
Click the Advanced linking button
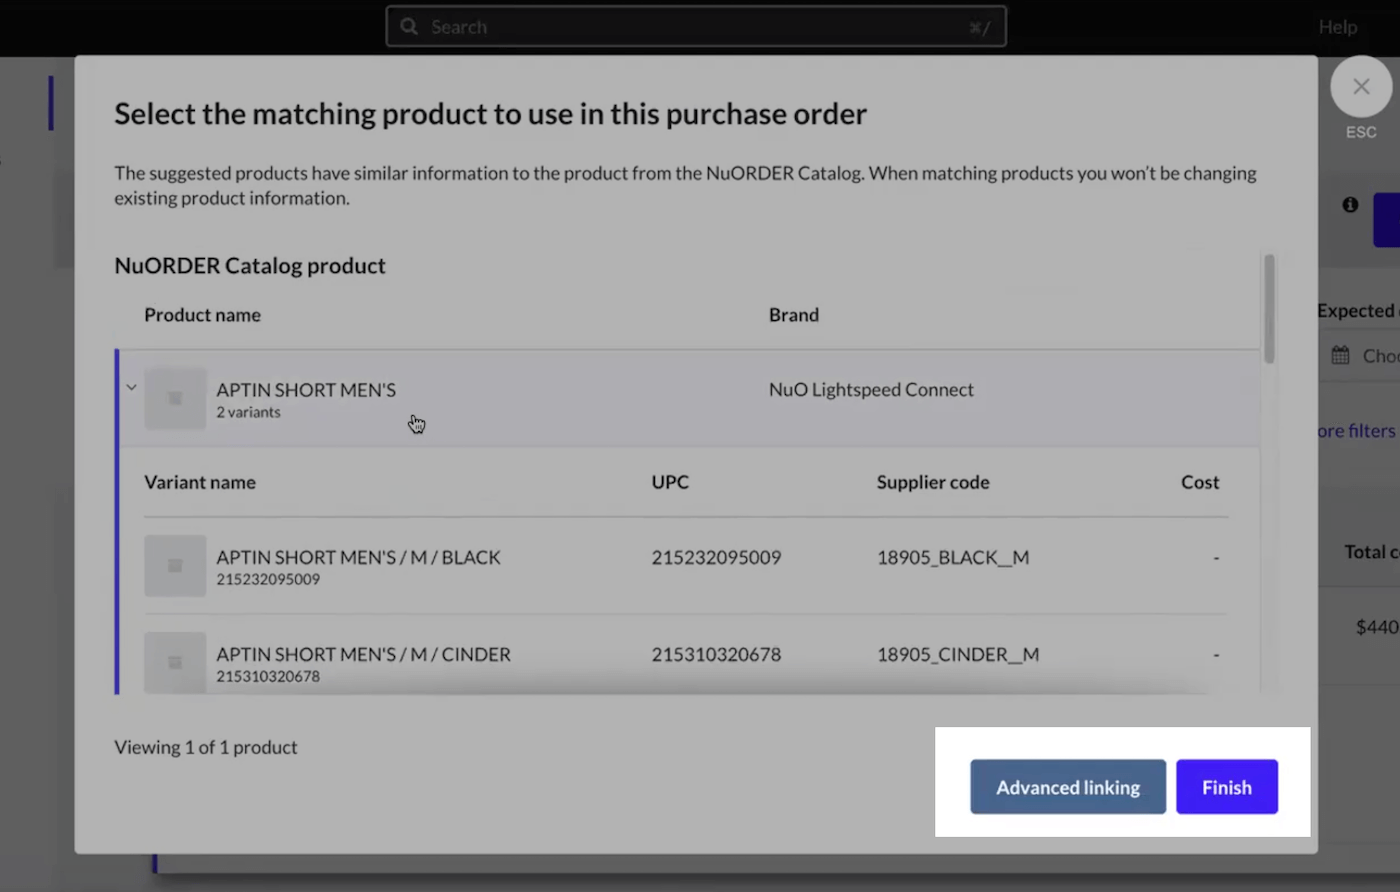pyautogui.click(x=1067, y=787)
